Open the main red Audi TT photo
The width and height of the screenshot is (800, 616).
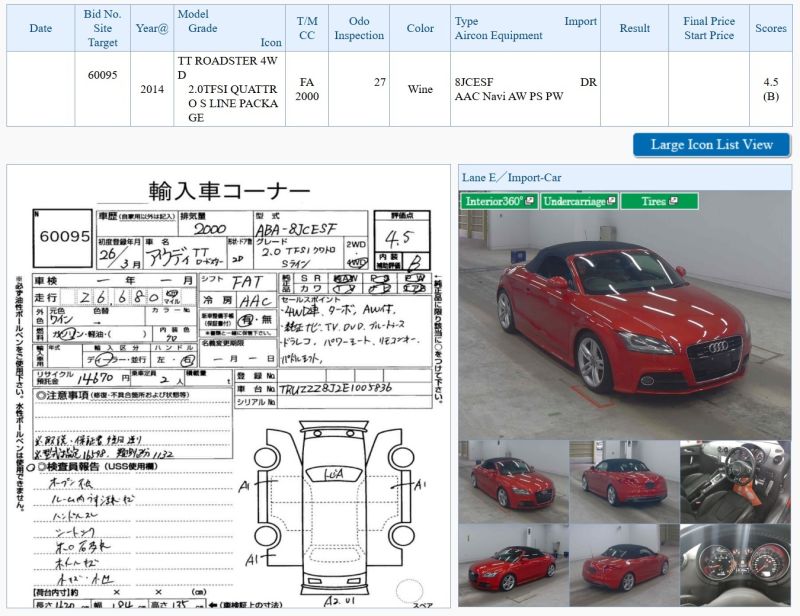point(625,315)
